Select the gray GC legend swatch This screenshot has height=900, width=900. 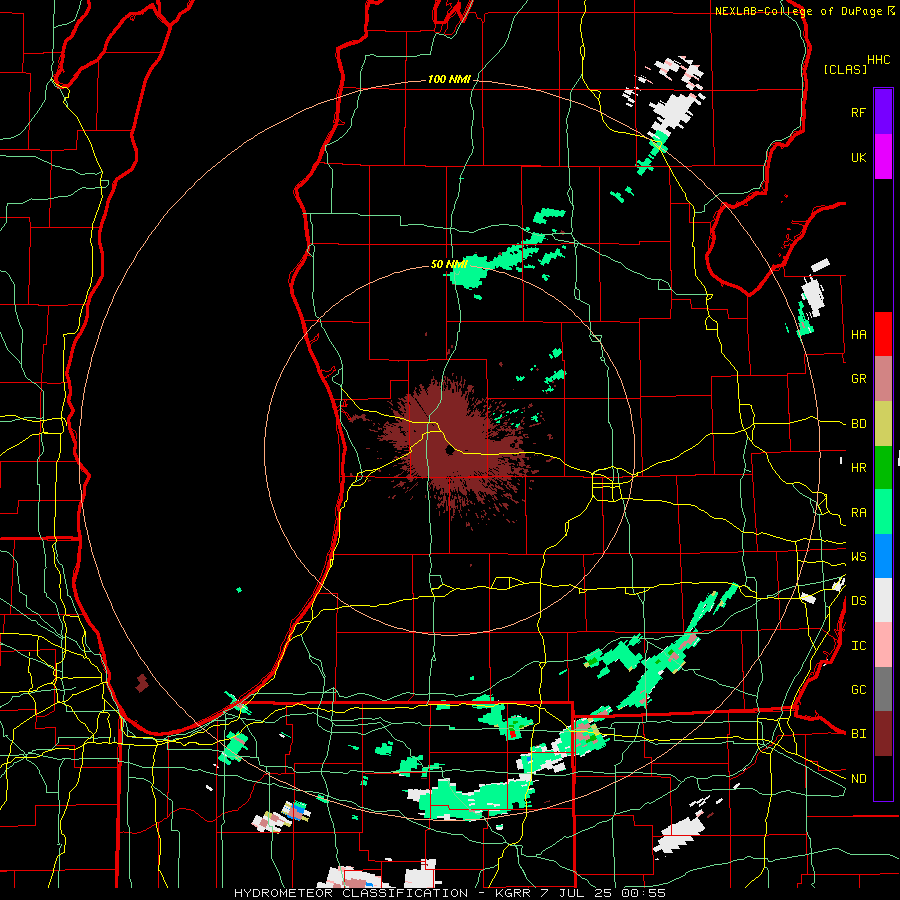coord(883,689)
